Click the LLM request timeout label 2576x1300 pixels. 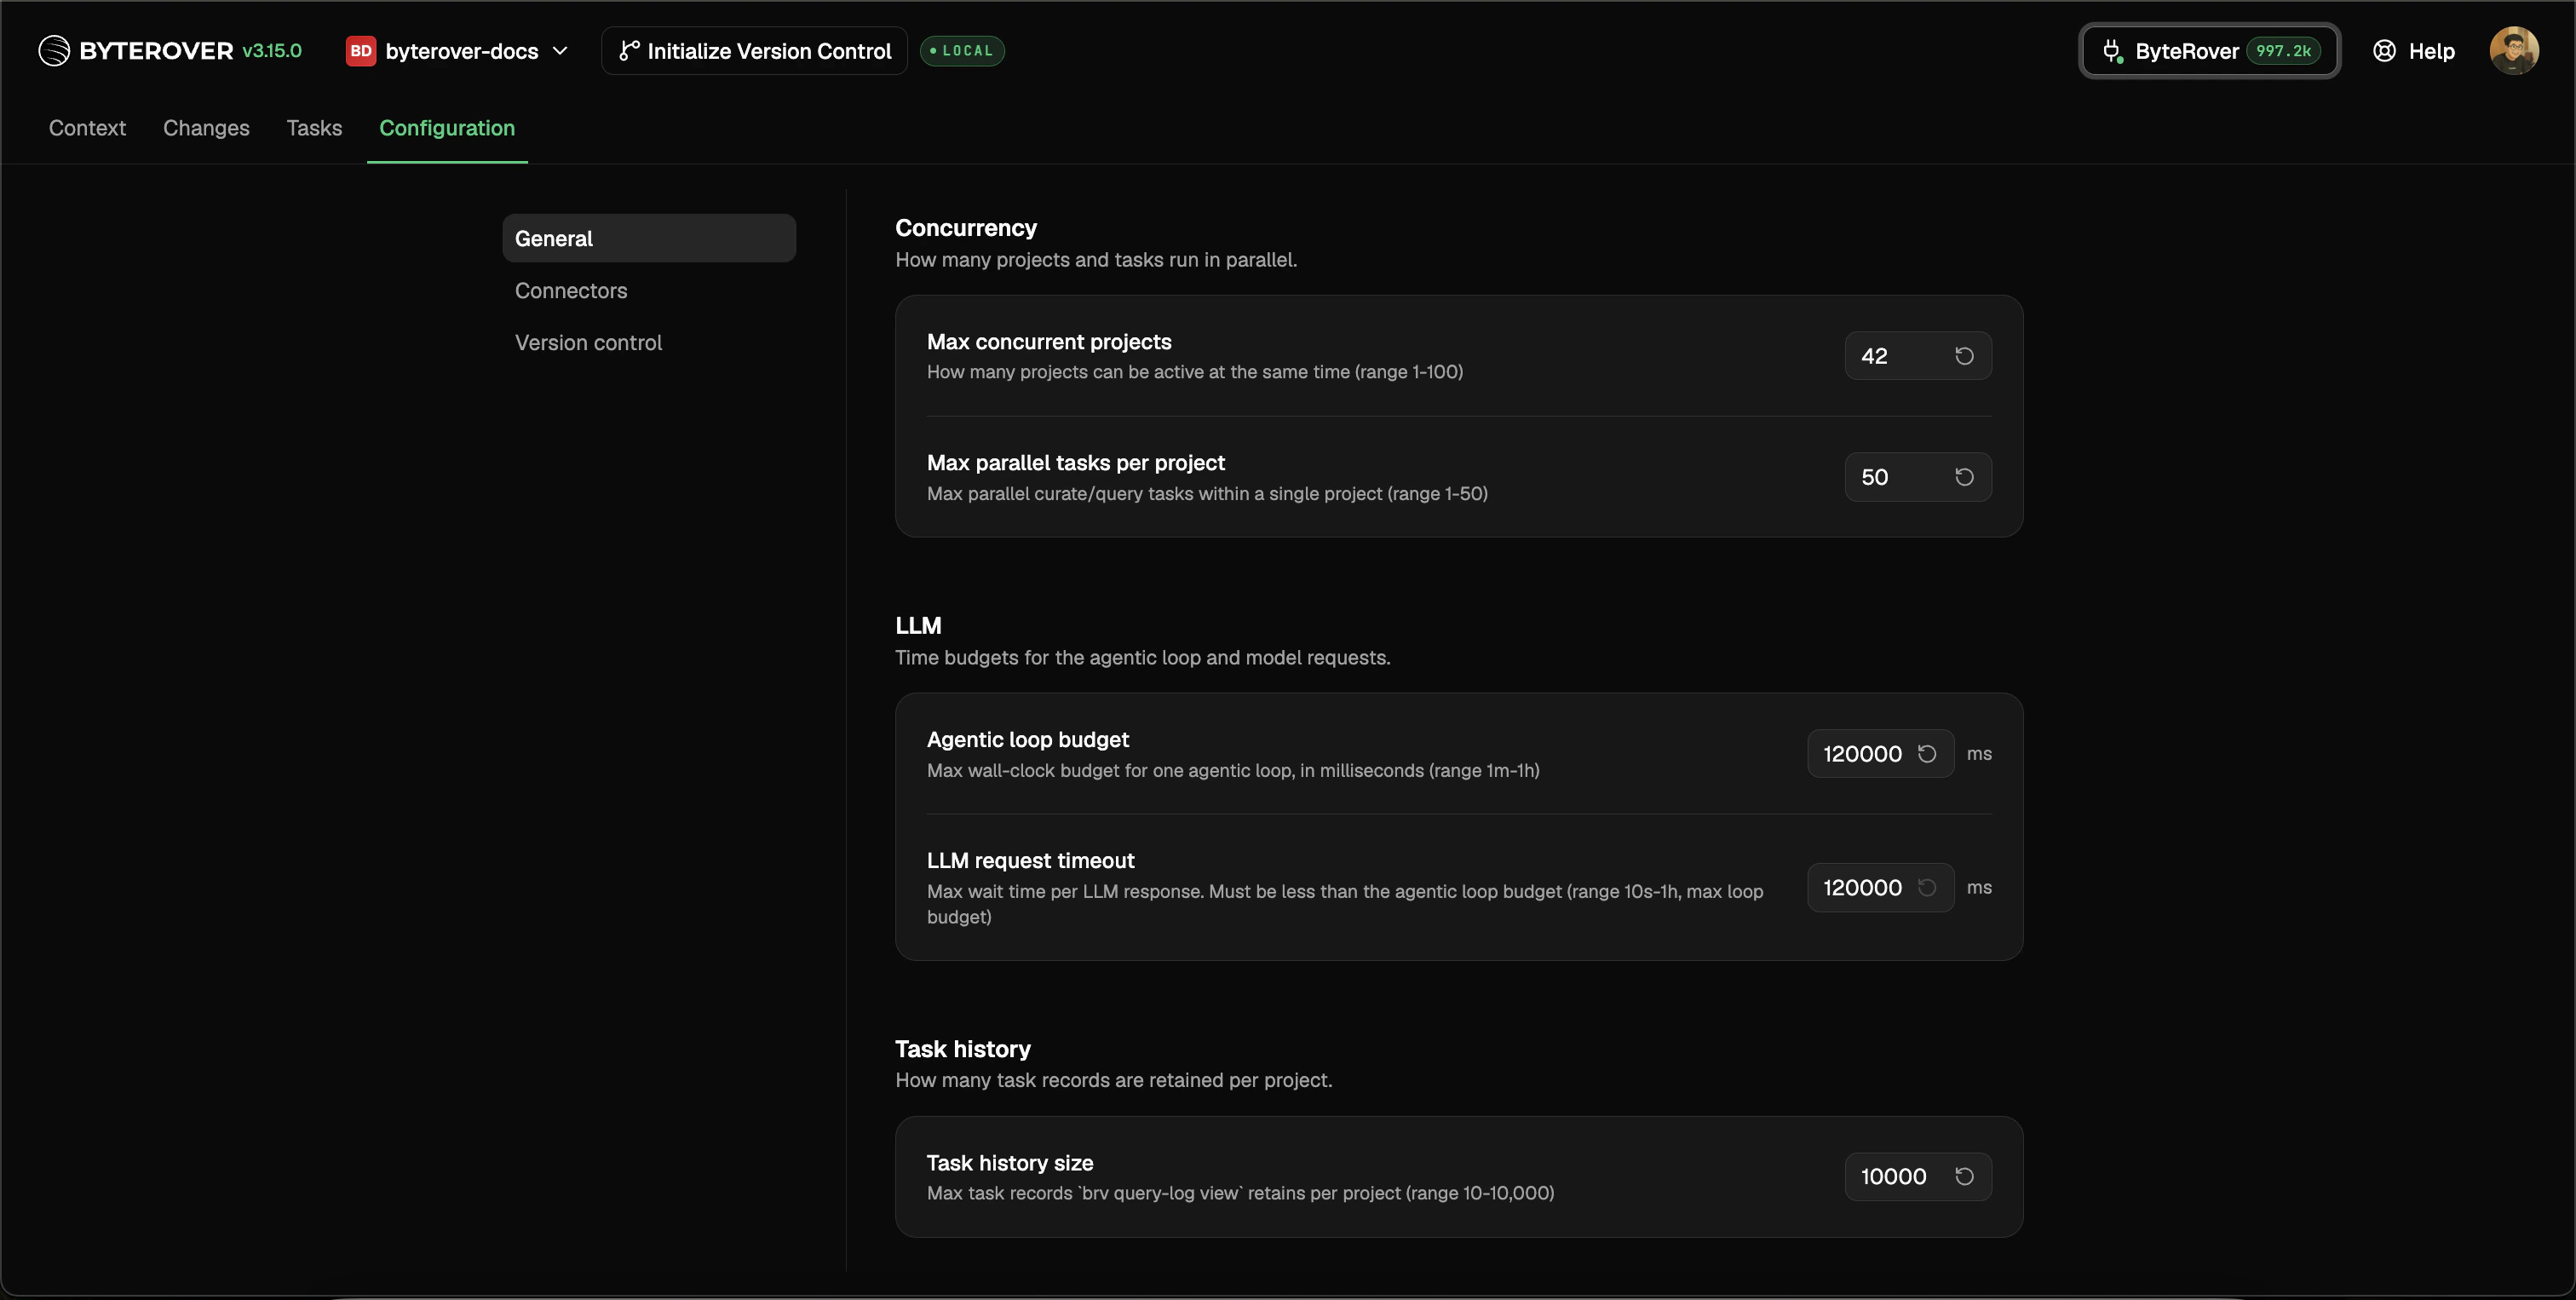click(1030, 861)
